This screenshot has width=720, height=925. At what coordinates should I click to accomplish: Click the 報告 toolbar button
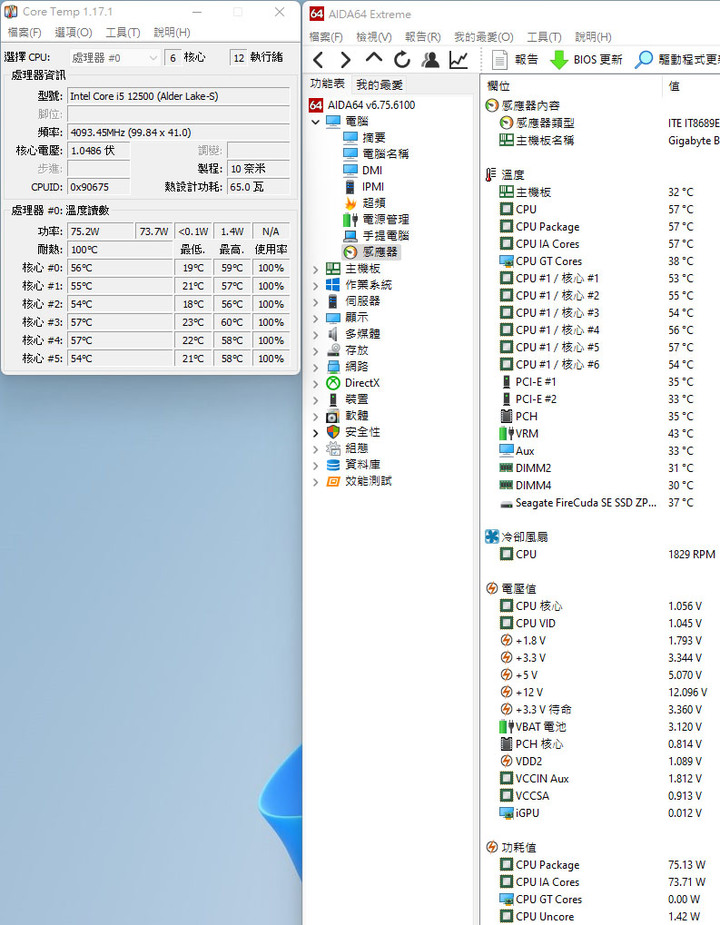pyautogui.click(x=515, y=60)
